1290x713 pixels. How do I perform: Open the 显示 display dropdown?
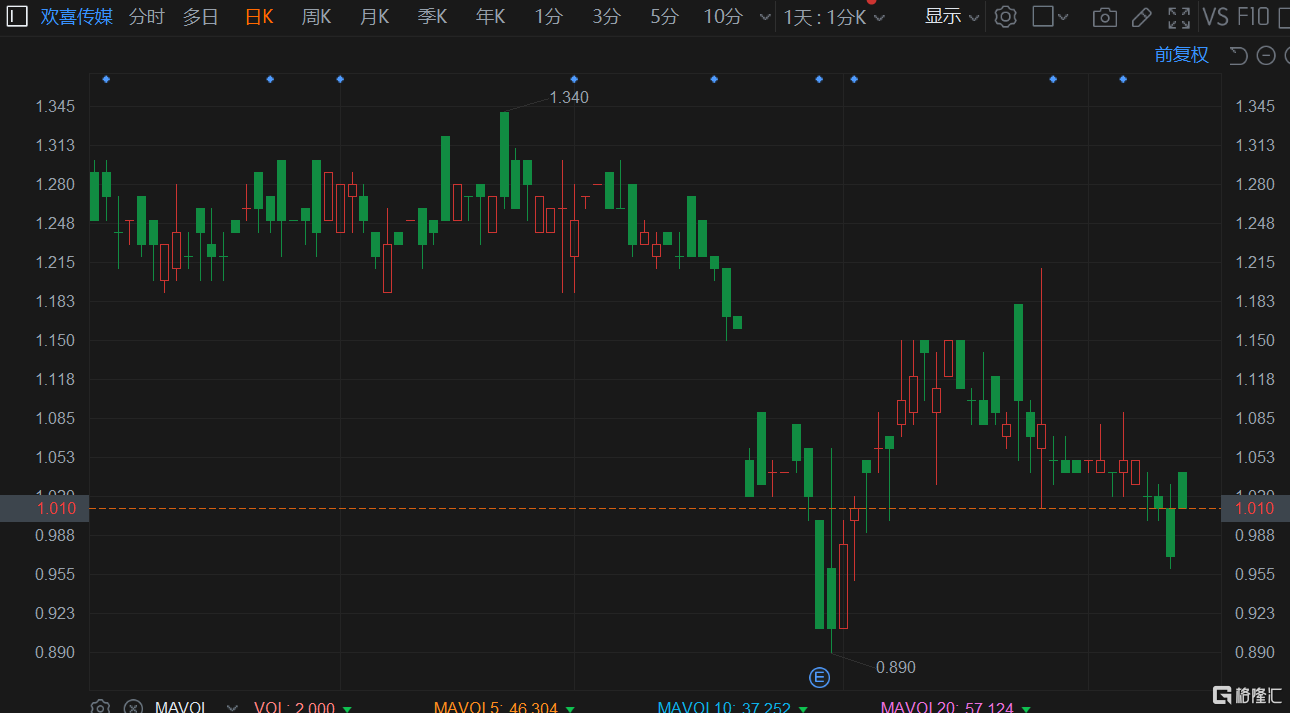(951, 16)
